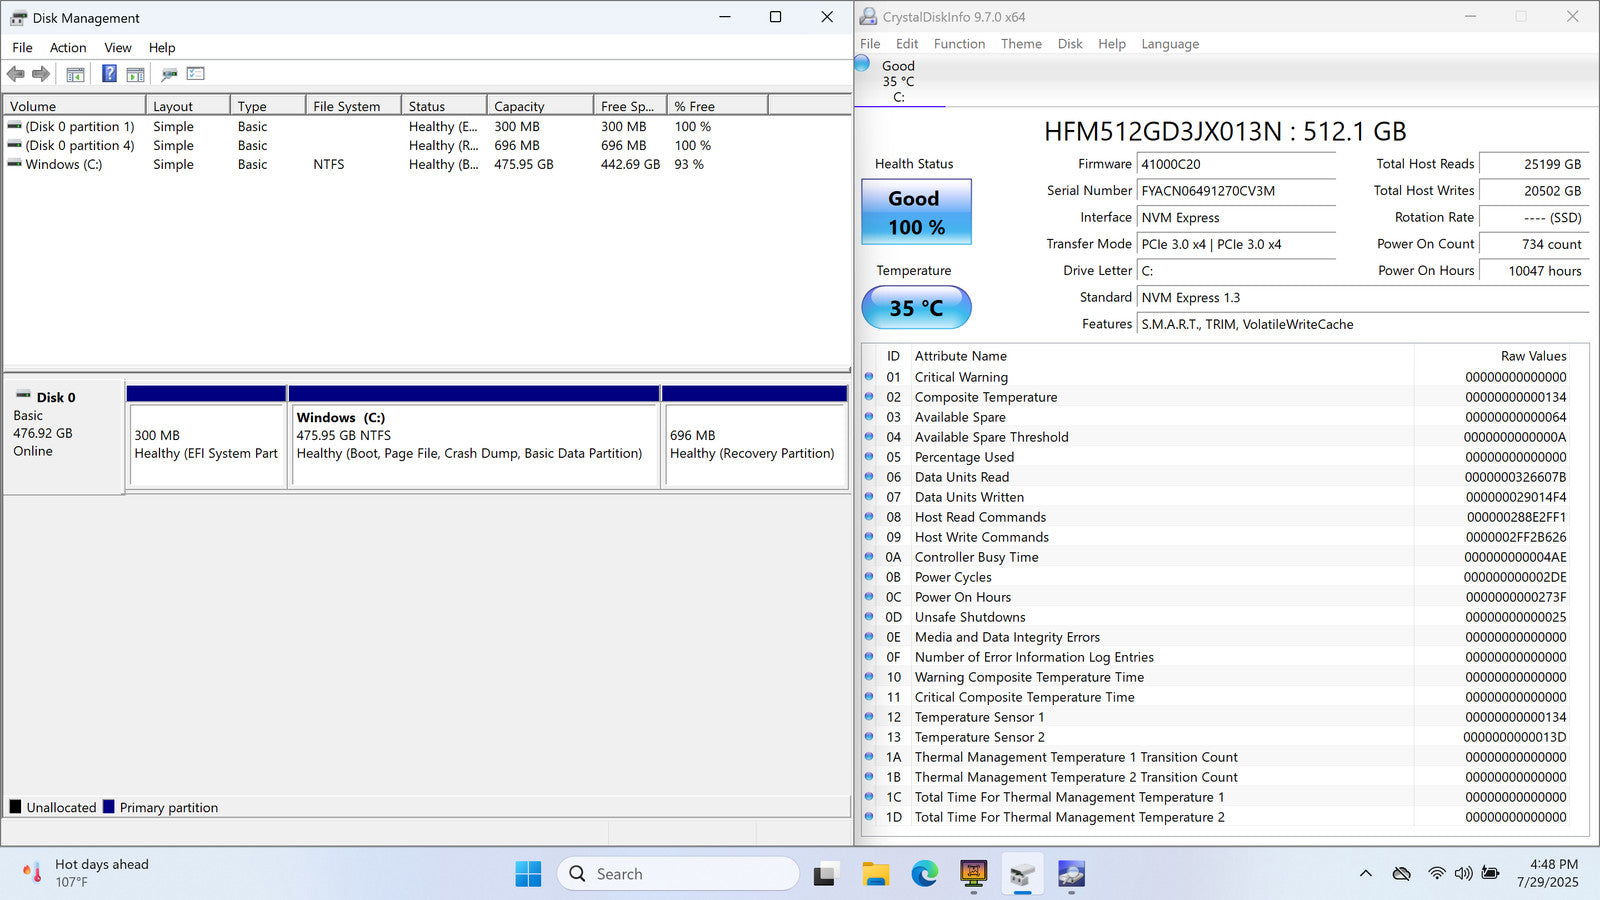This screenshot has height=900, width=1600.
Task: Click the Windows Start button
Action: click(x=528, y=874)
